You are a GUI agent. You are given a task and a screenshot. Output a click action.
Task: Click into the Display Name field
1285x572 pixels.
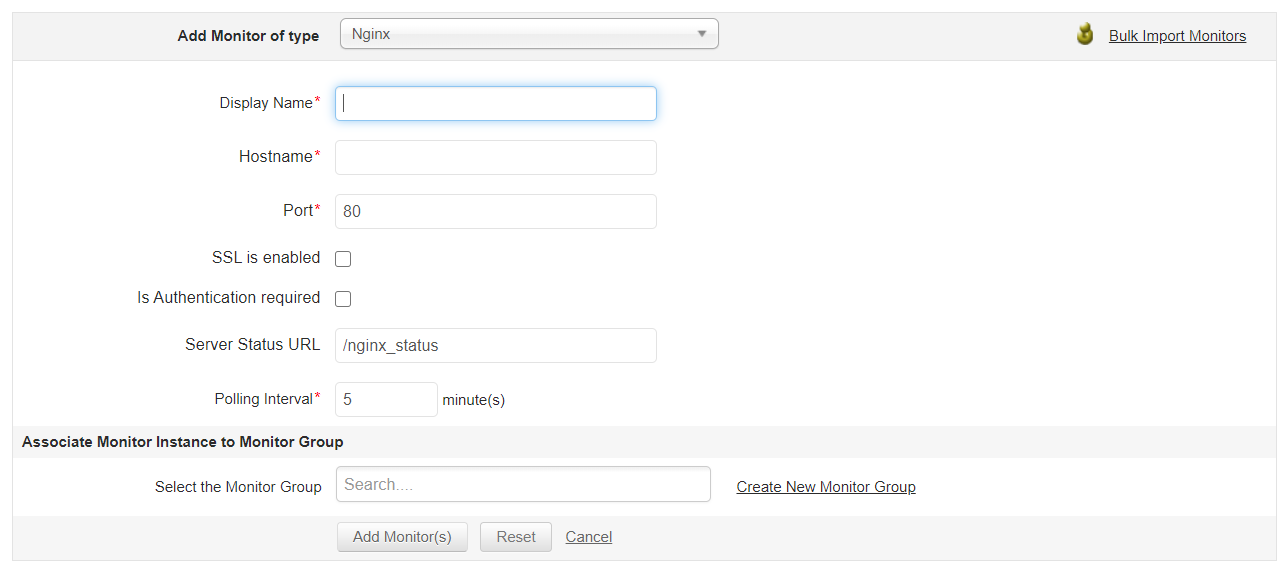click(496, 103)
